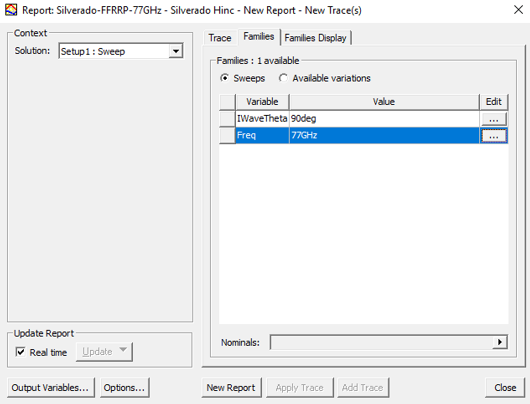The width and height of the screenshot is (530, 404).
Task: Click the Value column header
Action: [384, 102]
